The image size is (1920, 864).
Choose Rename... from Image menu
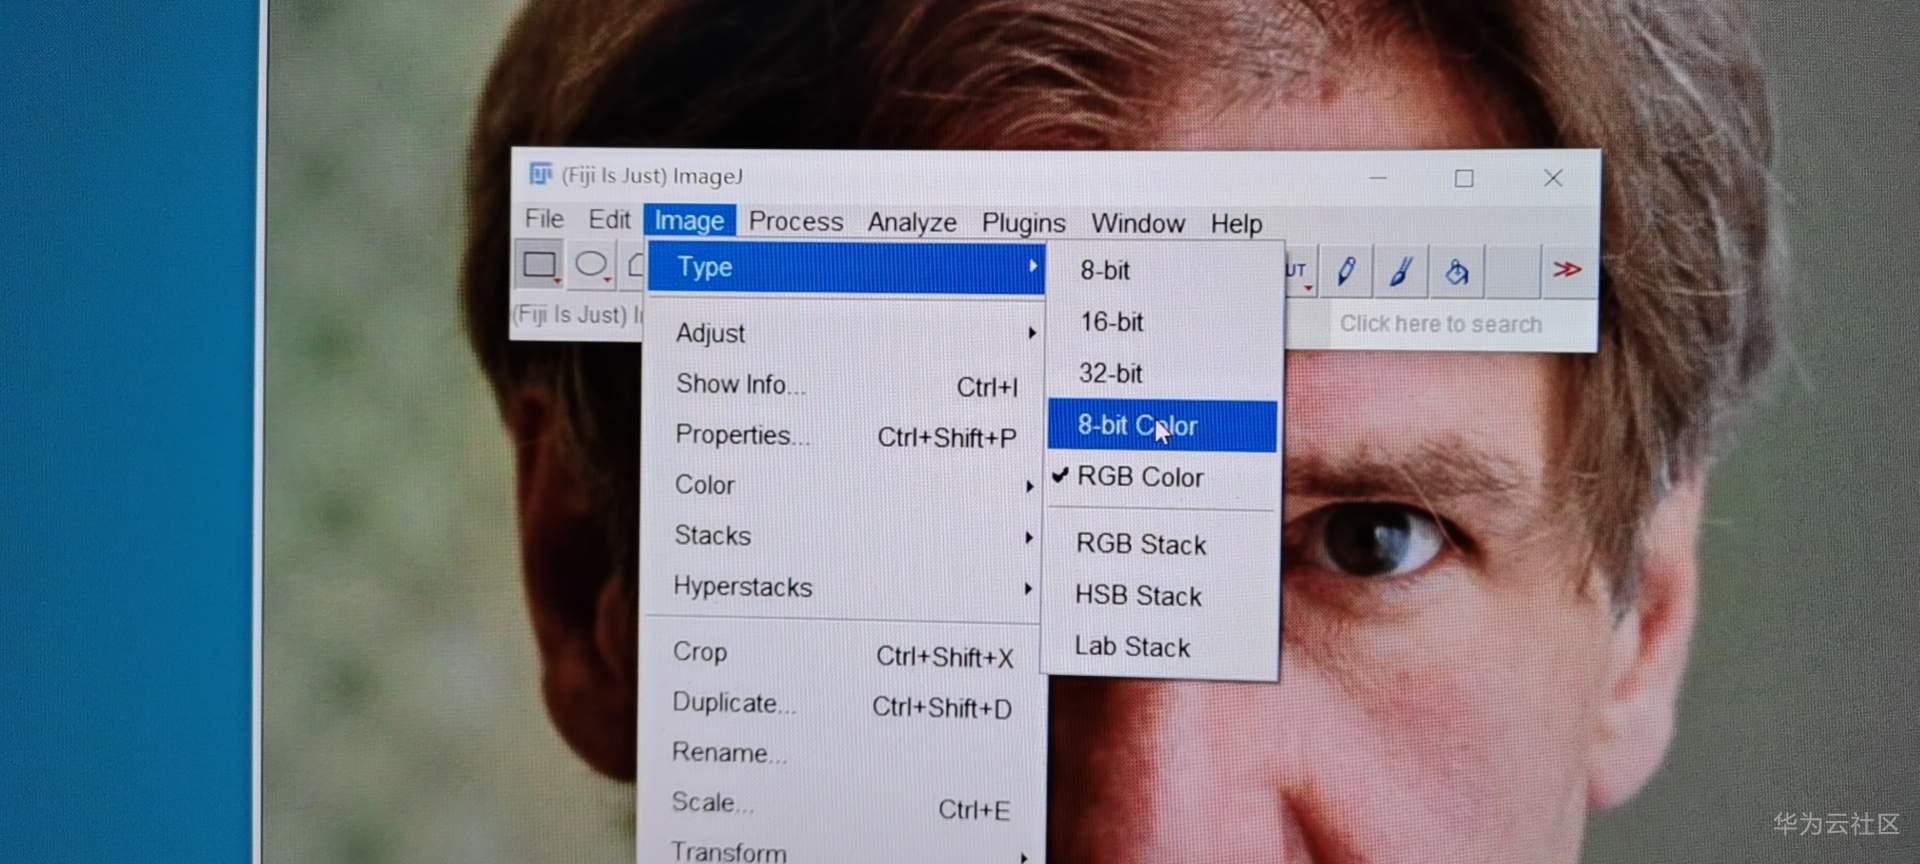pyautogui.click(x=840, y=753)
